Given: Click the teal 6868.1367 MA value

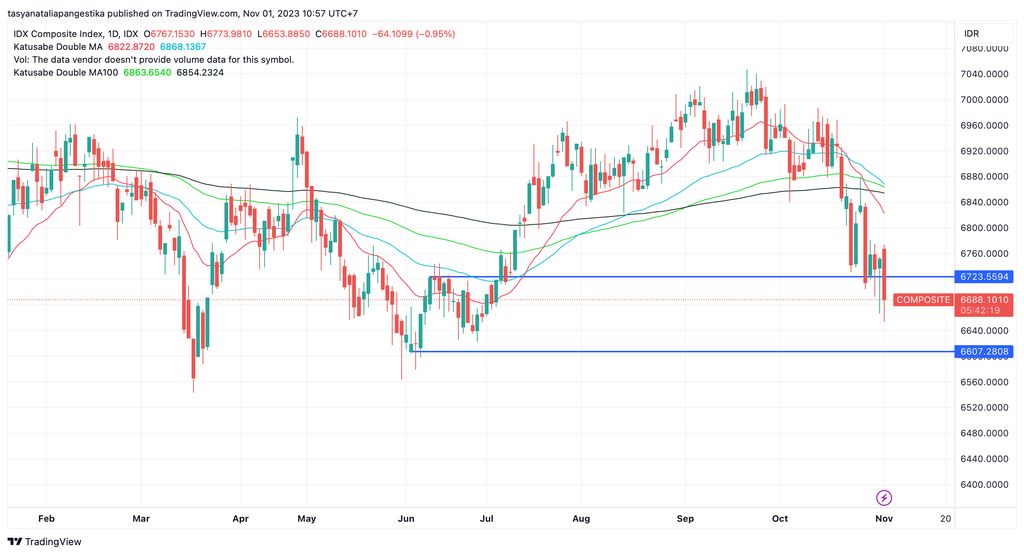Looking at the screenshot, I should [183, 47].
